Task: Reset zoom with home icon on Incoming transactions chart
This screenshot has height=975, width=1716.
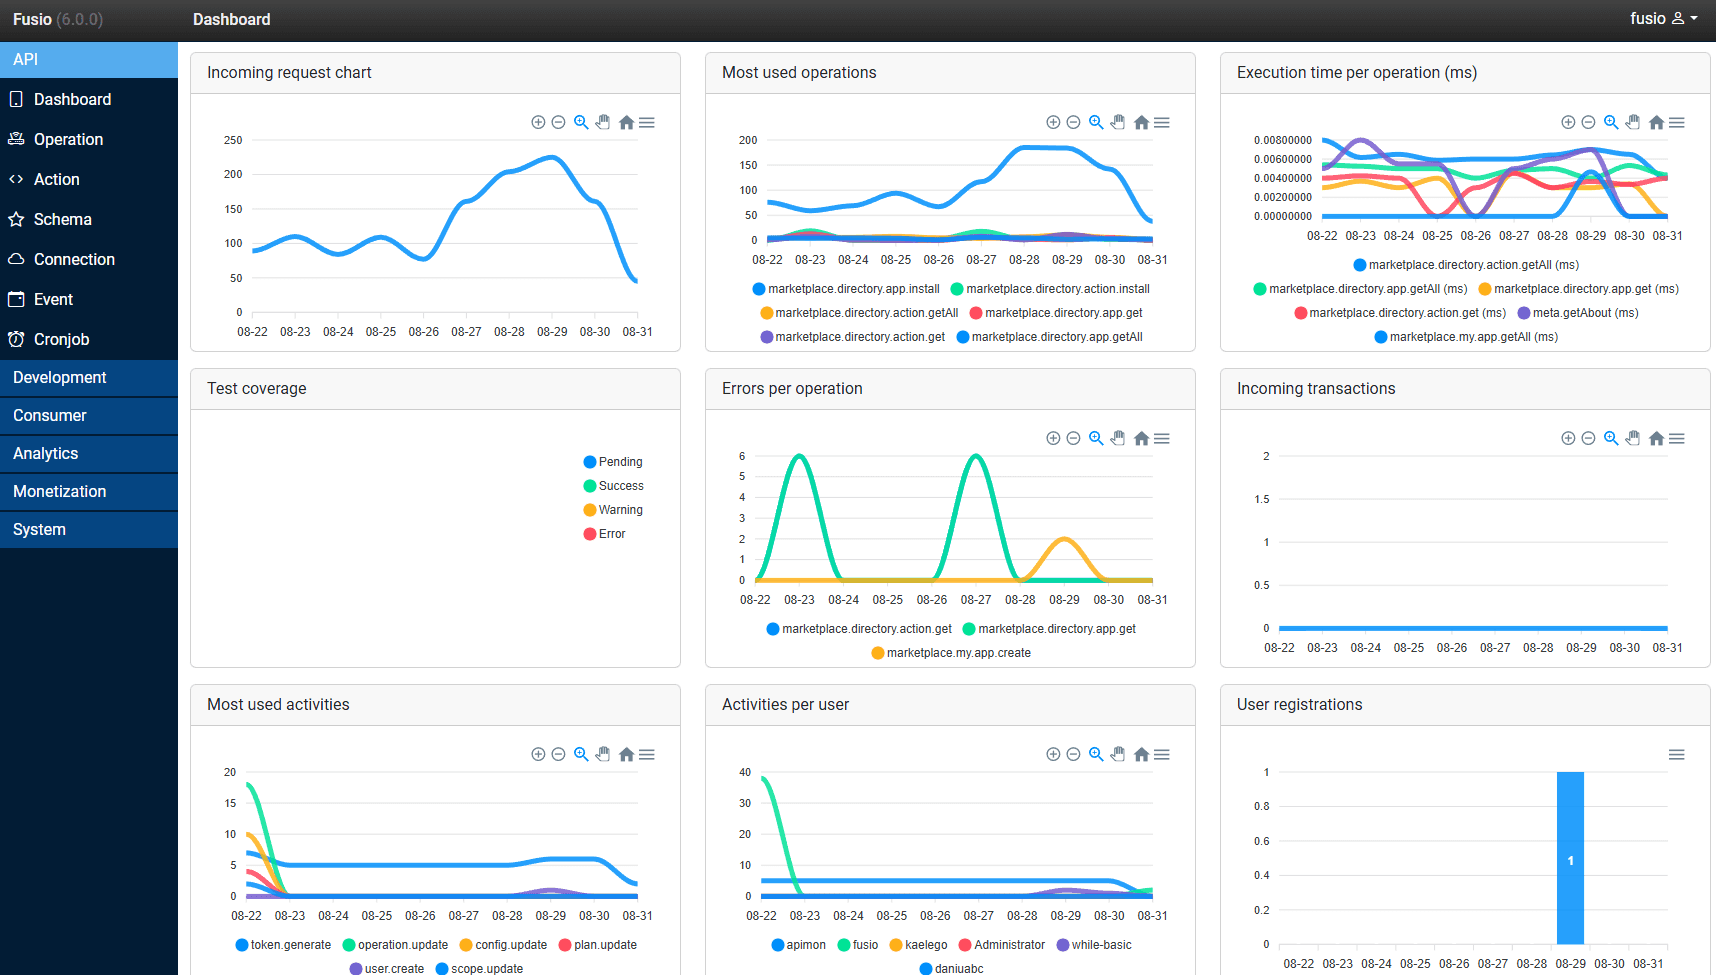Action: pos(1656,438)
